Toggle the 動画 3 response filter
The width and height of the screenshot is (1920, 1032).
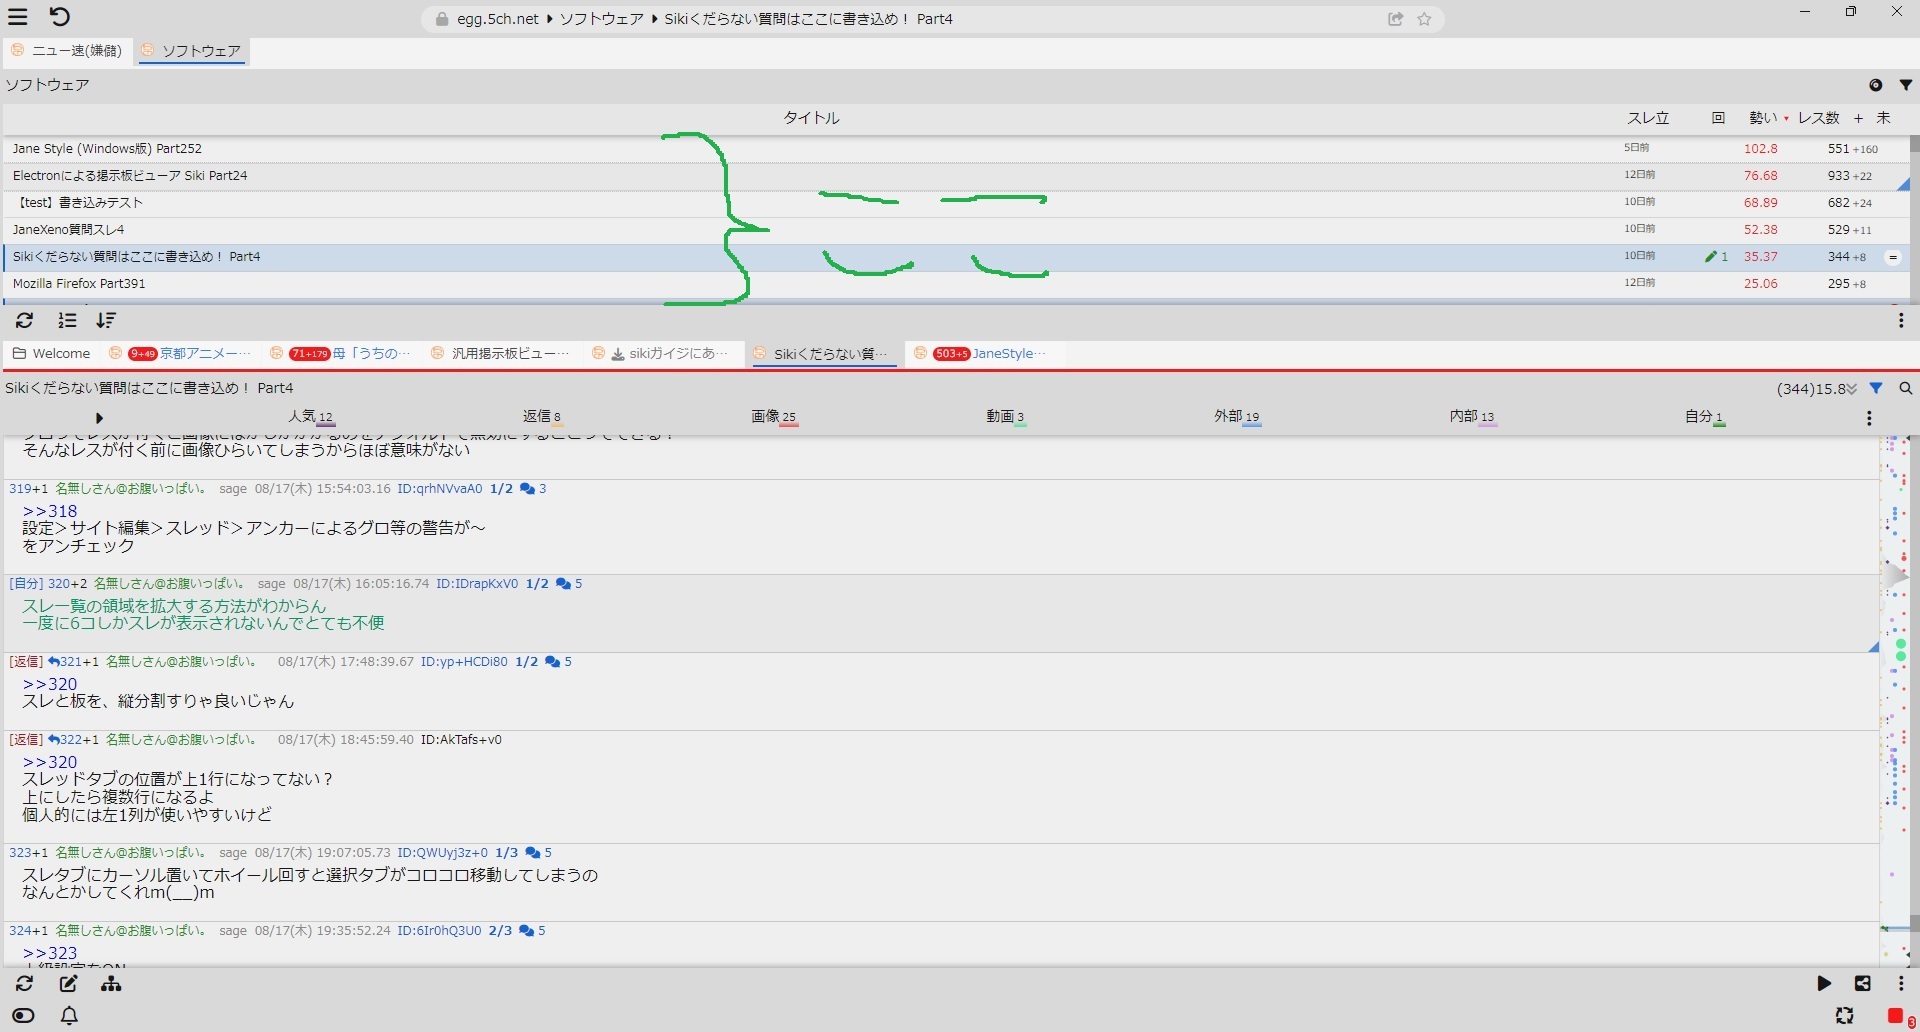pyautogui.click(x=1005, y=416)
